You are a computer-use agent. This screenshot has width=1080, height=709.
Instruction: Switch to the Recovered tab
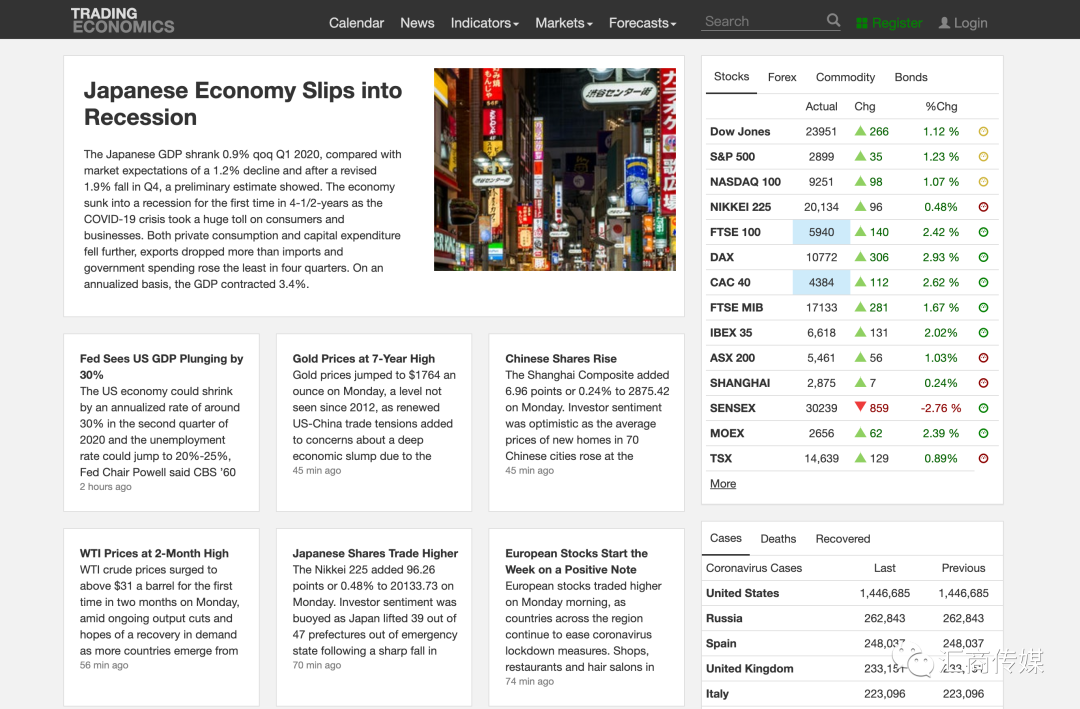(843, 539)
